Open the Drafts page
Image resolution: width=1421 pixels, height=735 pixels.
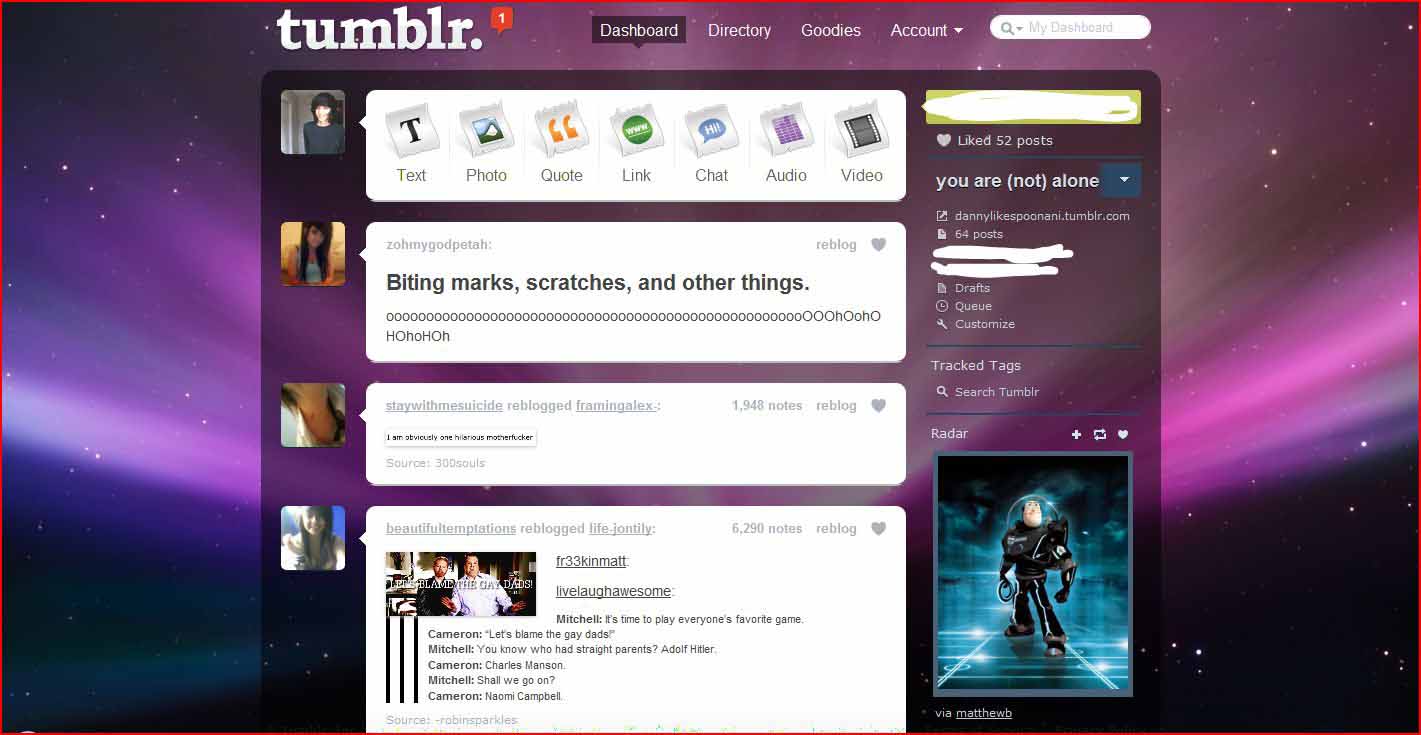point(970,287)
